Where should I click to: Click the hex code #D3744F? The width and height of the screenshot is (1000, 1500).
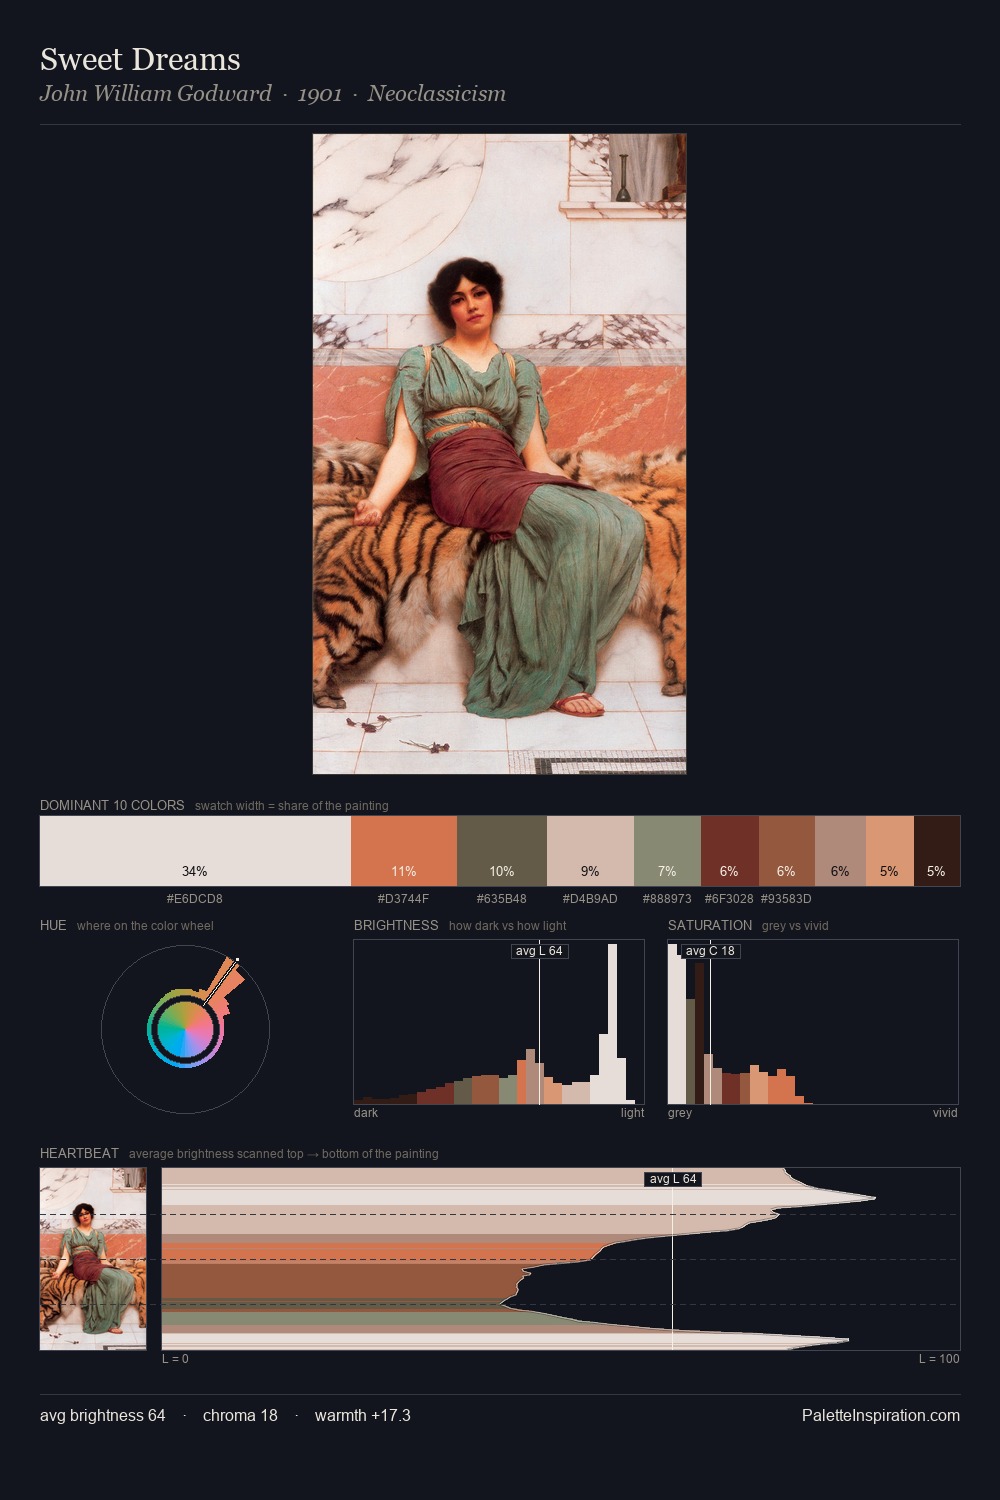coord(404,899)
